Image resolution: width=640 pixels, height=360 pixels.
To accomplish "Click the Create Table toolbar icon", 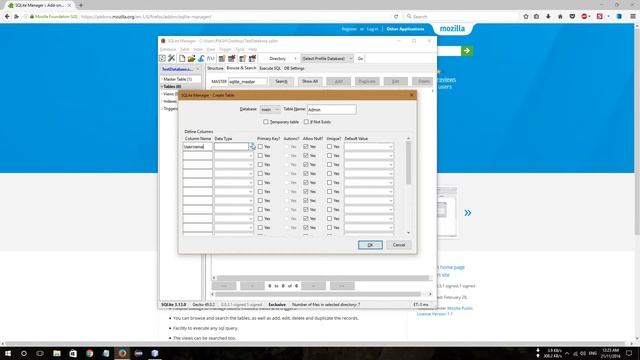I will point(222,58).
